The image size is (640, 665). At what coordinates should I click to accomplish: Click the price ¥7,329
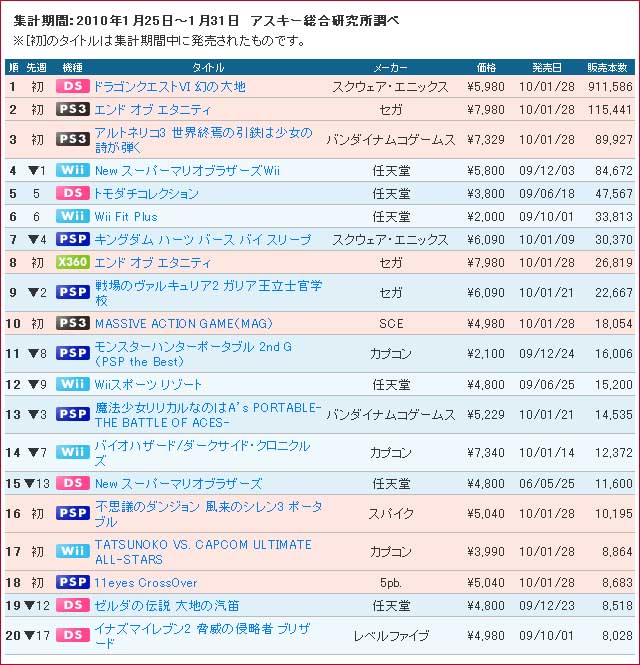tap(486, 140)
